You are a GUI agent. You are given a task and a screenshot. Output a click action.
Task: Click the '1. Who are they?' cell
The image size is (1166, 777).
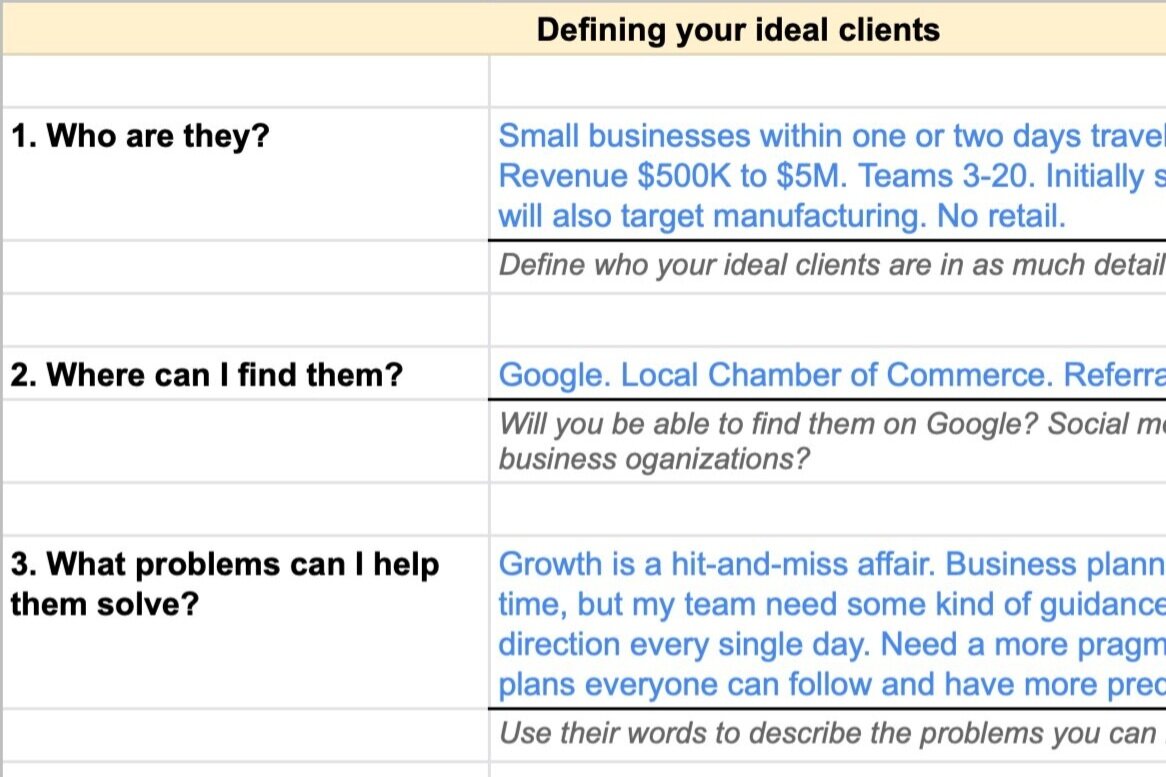click(246, 174)
